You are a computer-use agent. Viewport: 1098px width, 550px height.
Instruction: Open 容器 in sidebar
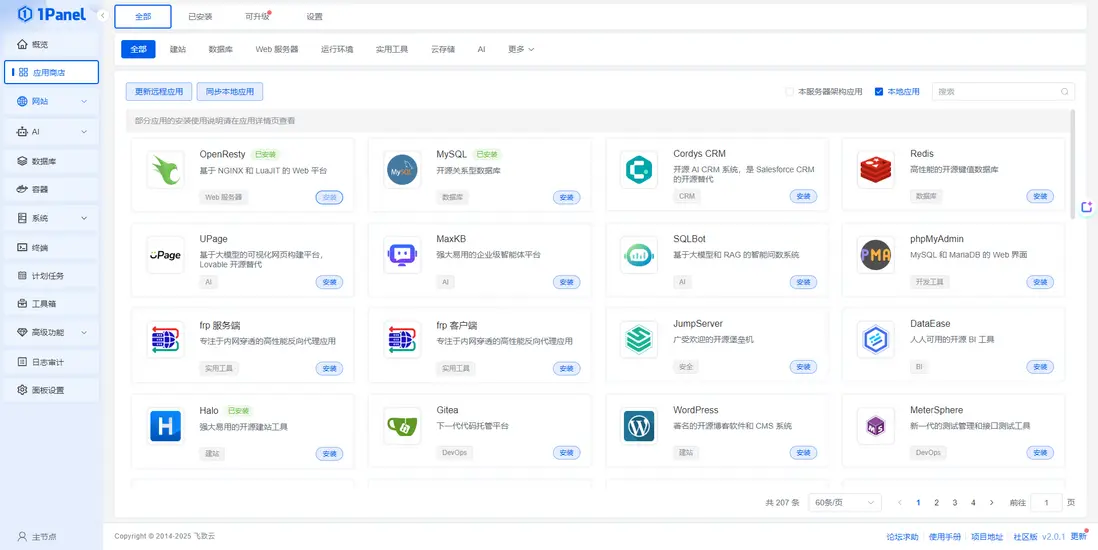pyautogui.click(x=51, y=189)
